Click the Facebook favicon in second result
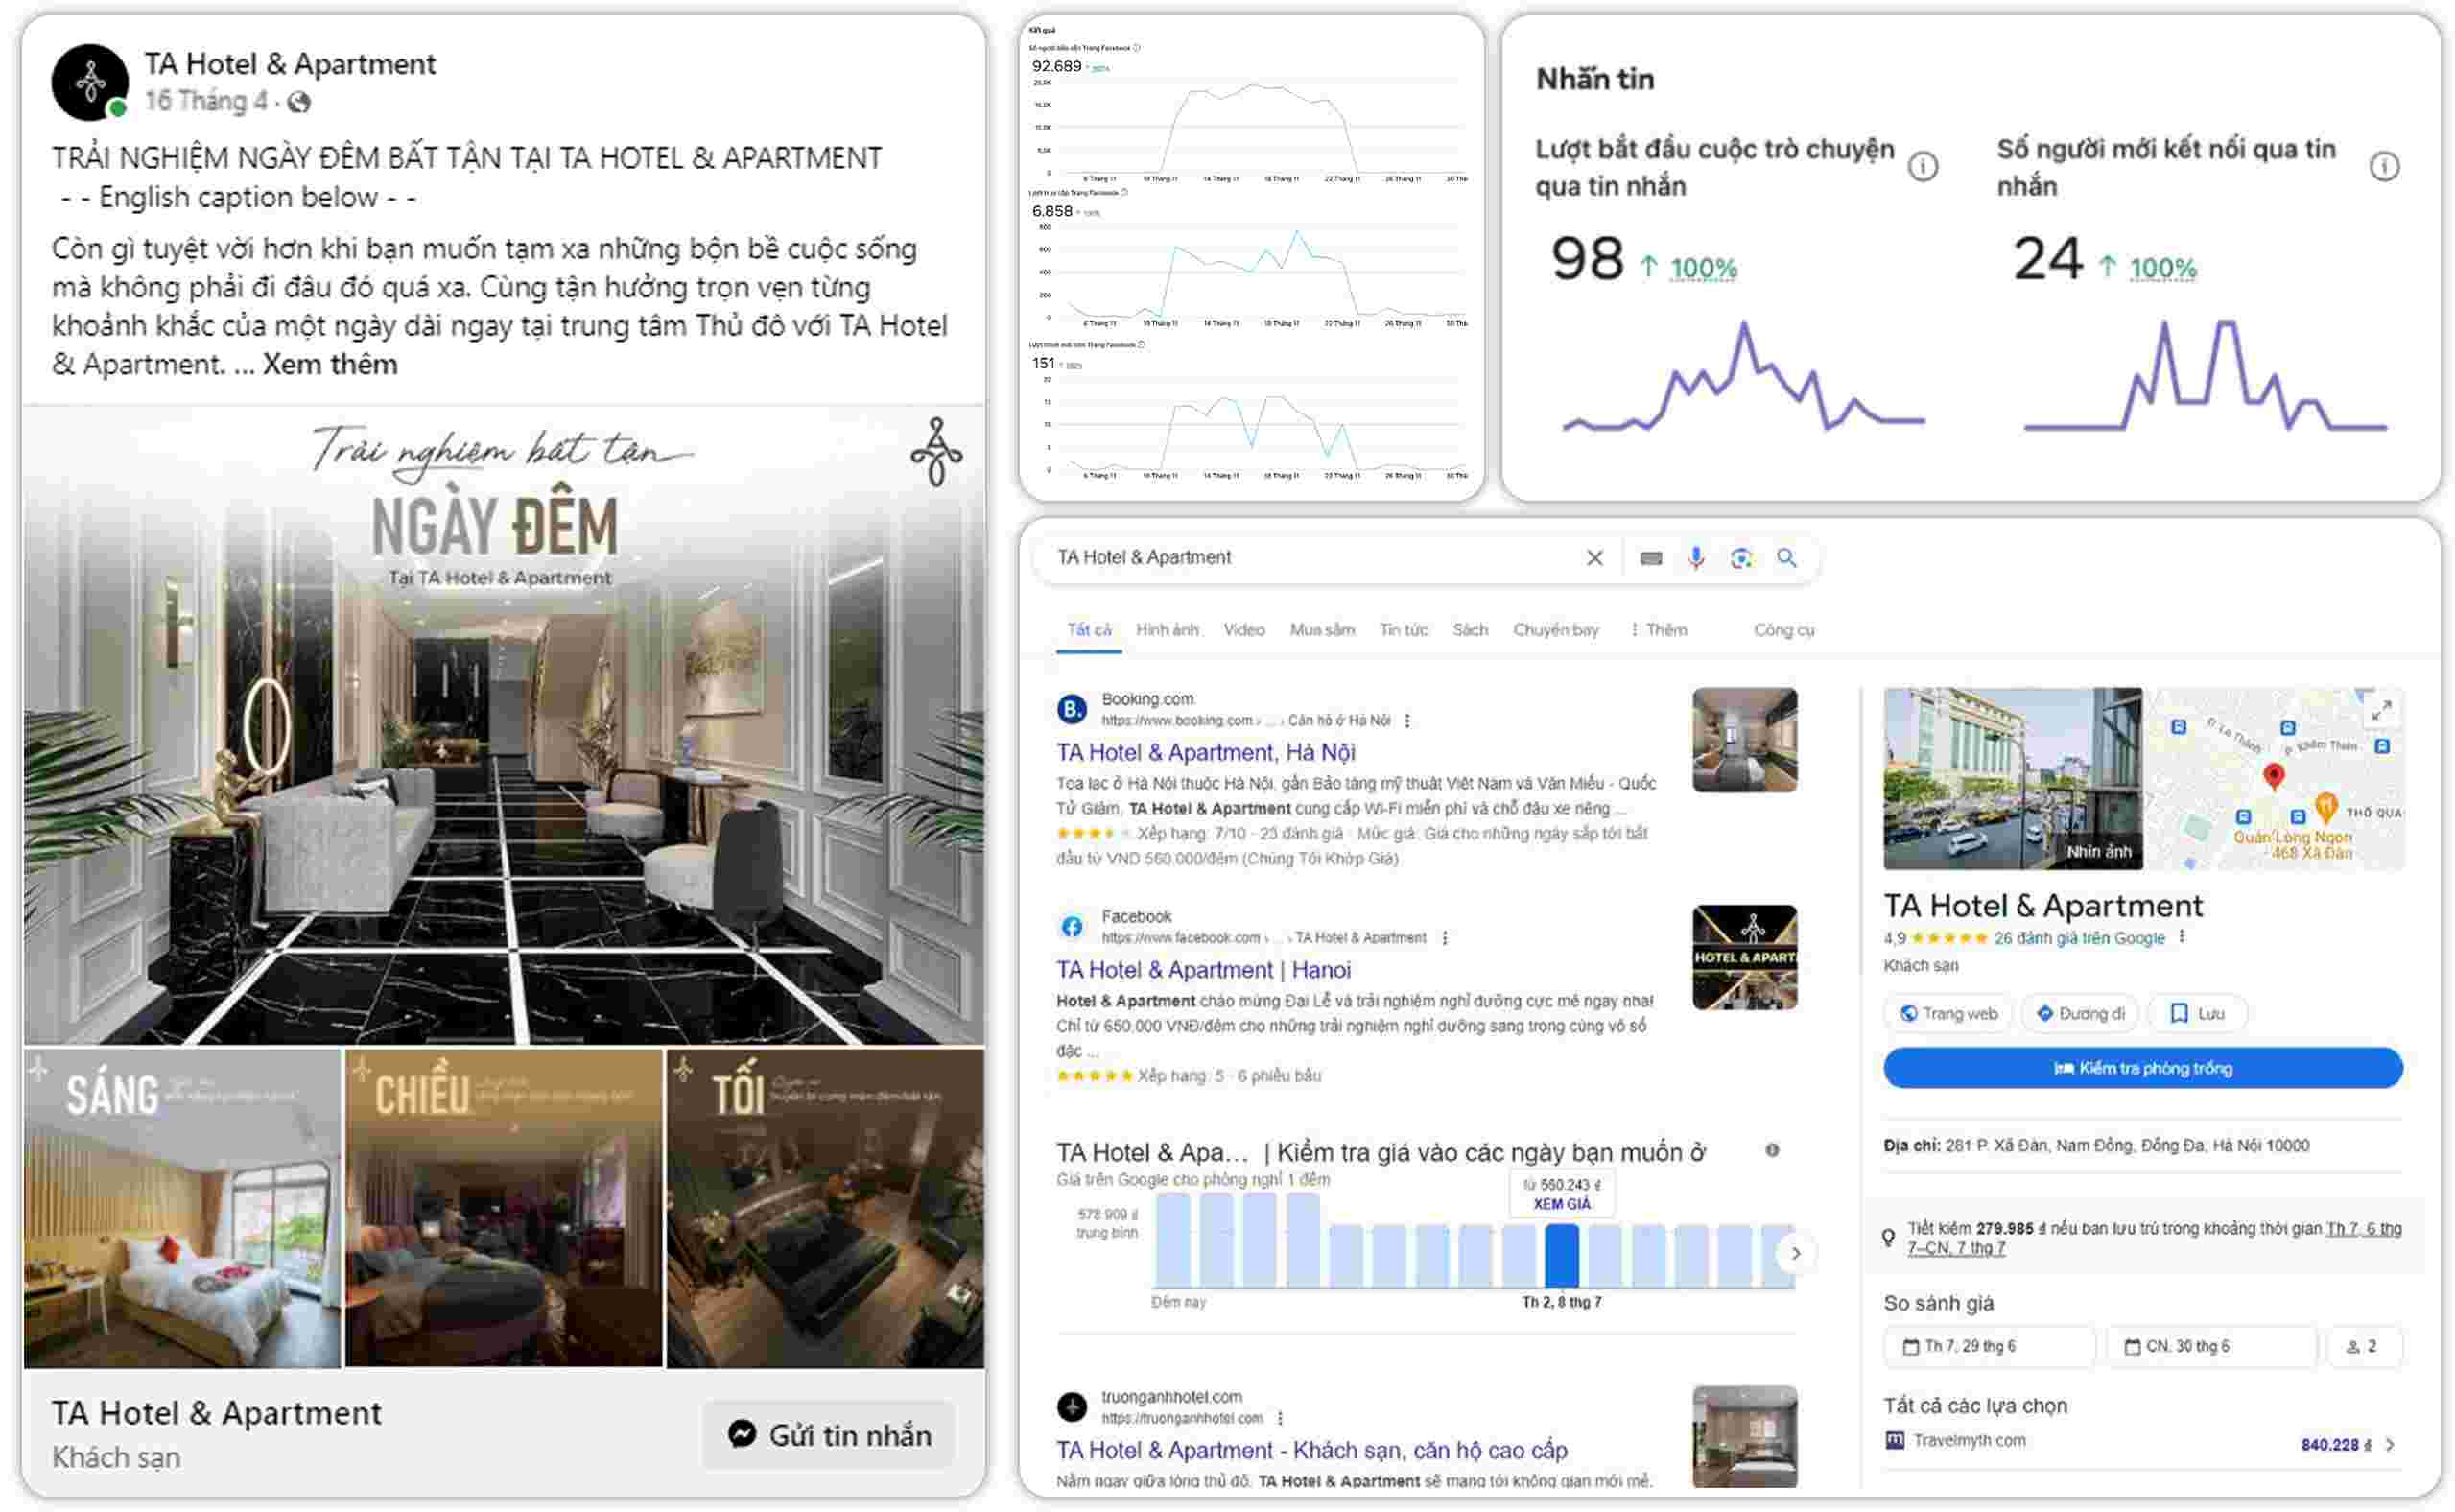The width and height of the screenshot is (2455, 1512). [1072, 927]
